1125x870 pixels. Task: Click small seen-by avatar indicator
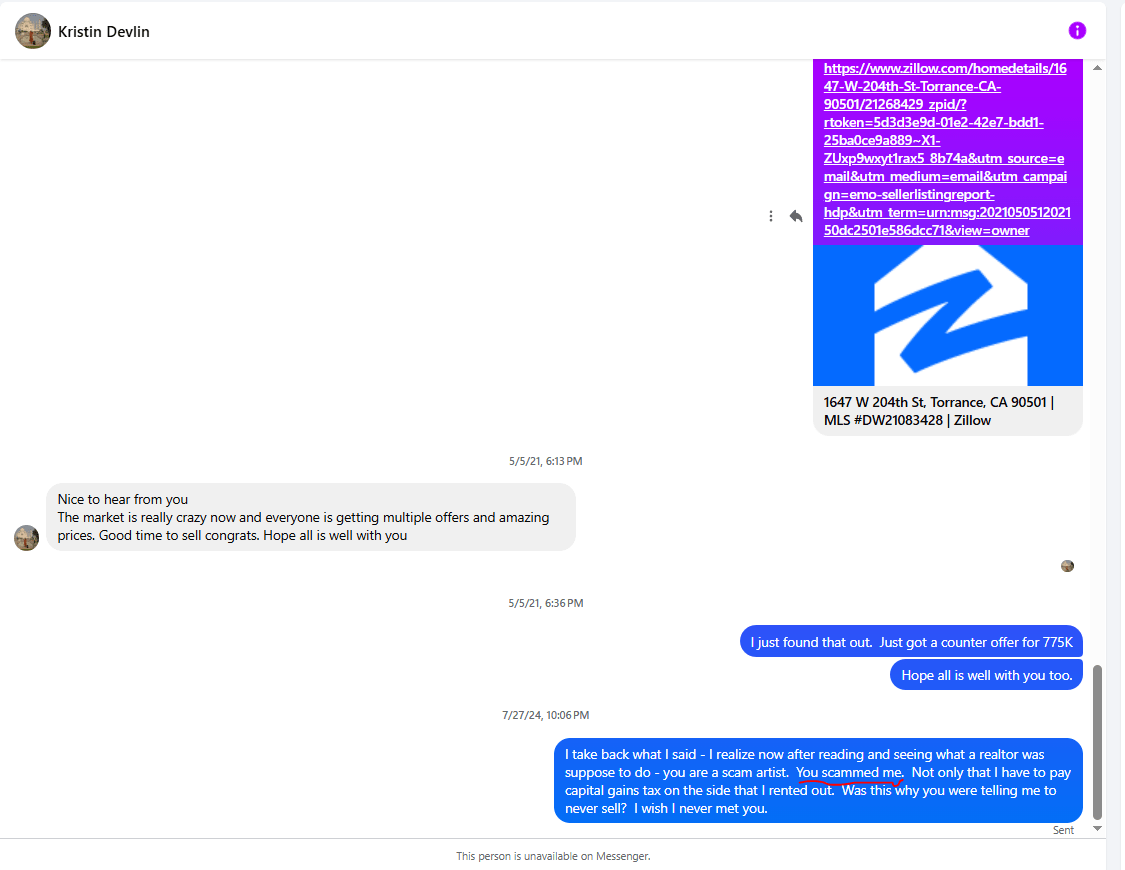pos(1068,566)
